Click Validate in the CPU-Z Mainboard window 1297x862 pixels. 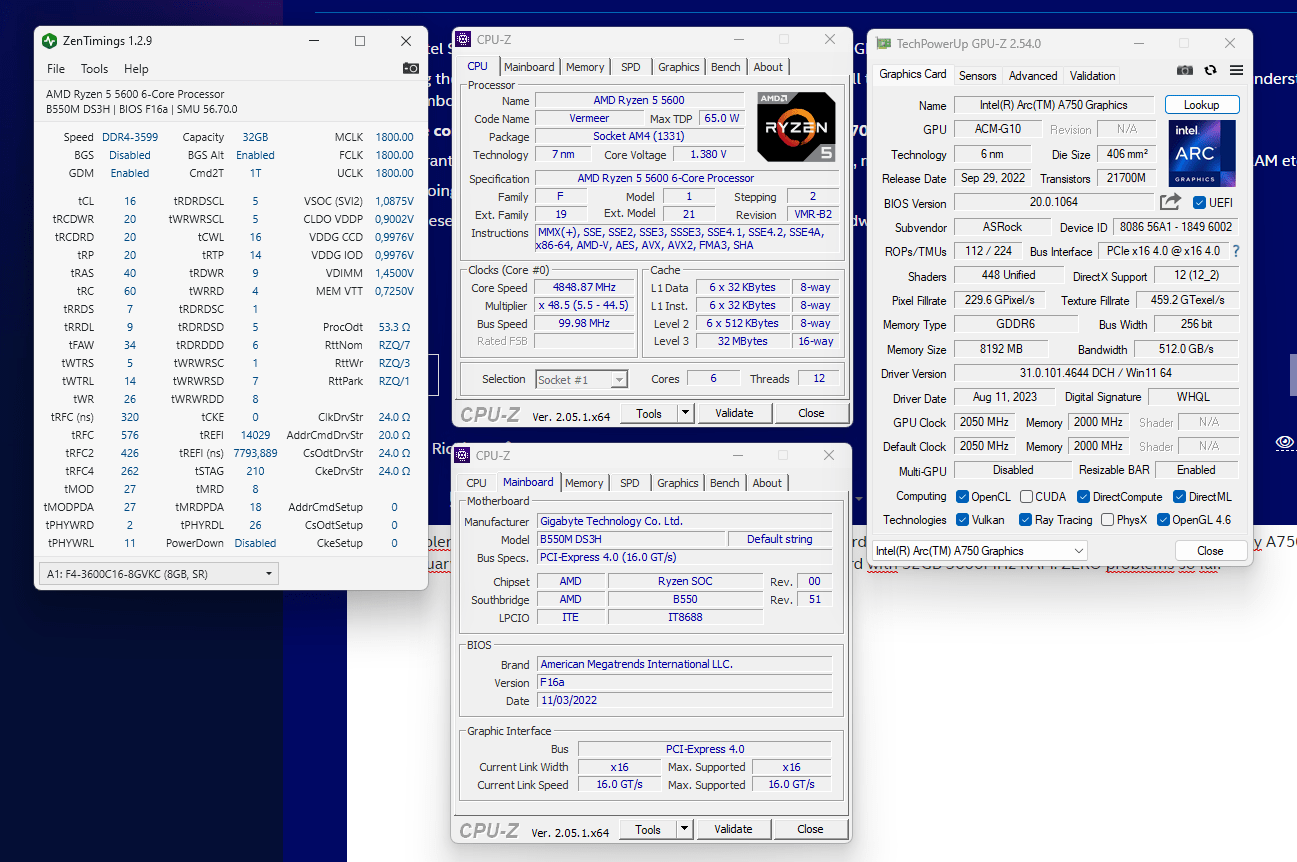[733, 829]
